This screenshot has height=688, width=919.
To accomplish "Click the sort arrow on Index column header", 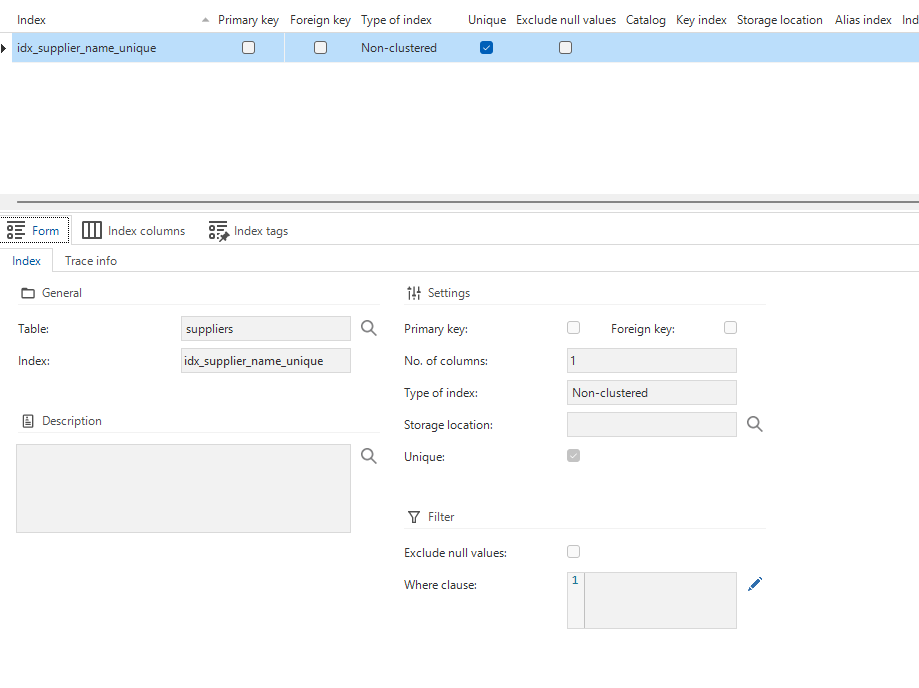I will click(x=205, y=20).
